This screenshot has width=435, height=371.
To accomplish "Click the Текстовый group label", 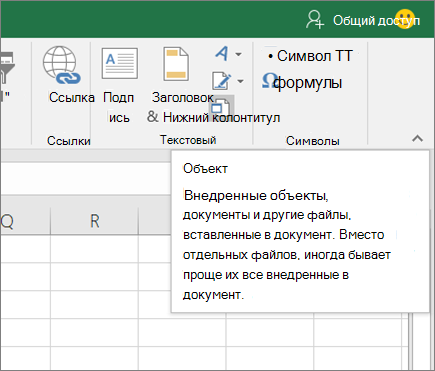I will point(188,140).
